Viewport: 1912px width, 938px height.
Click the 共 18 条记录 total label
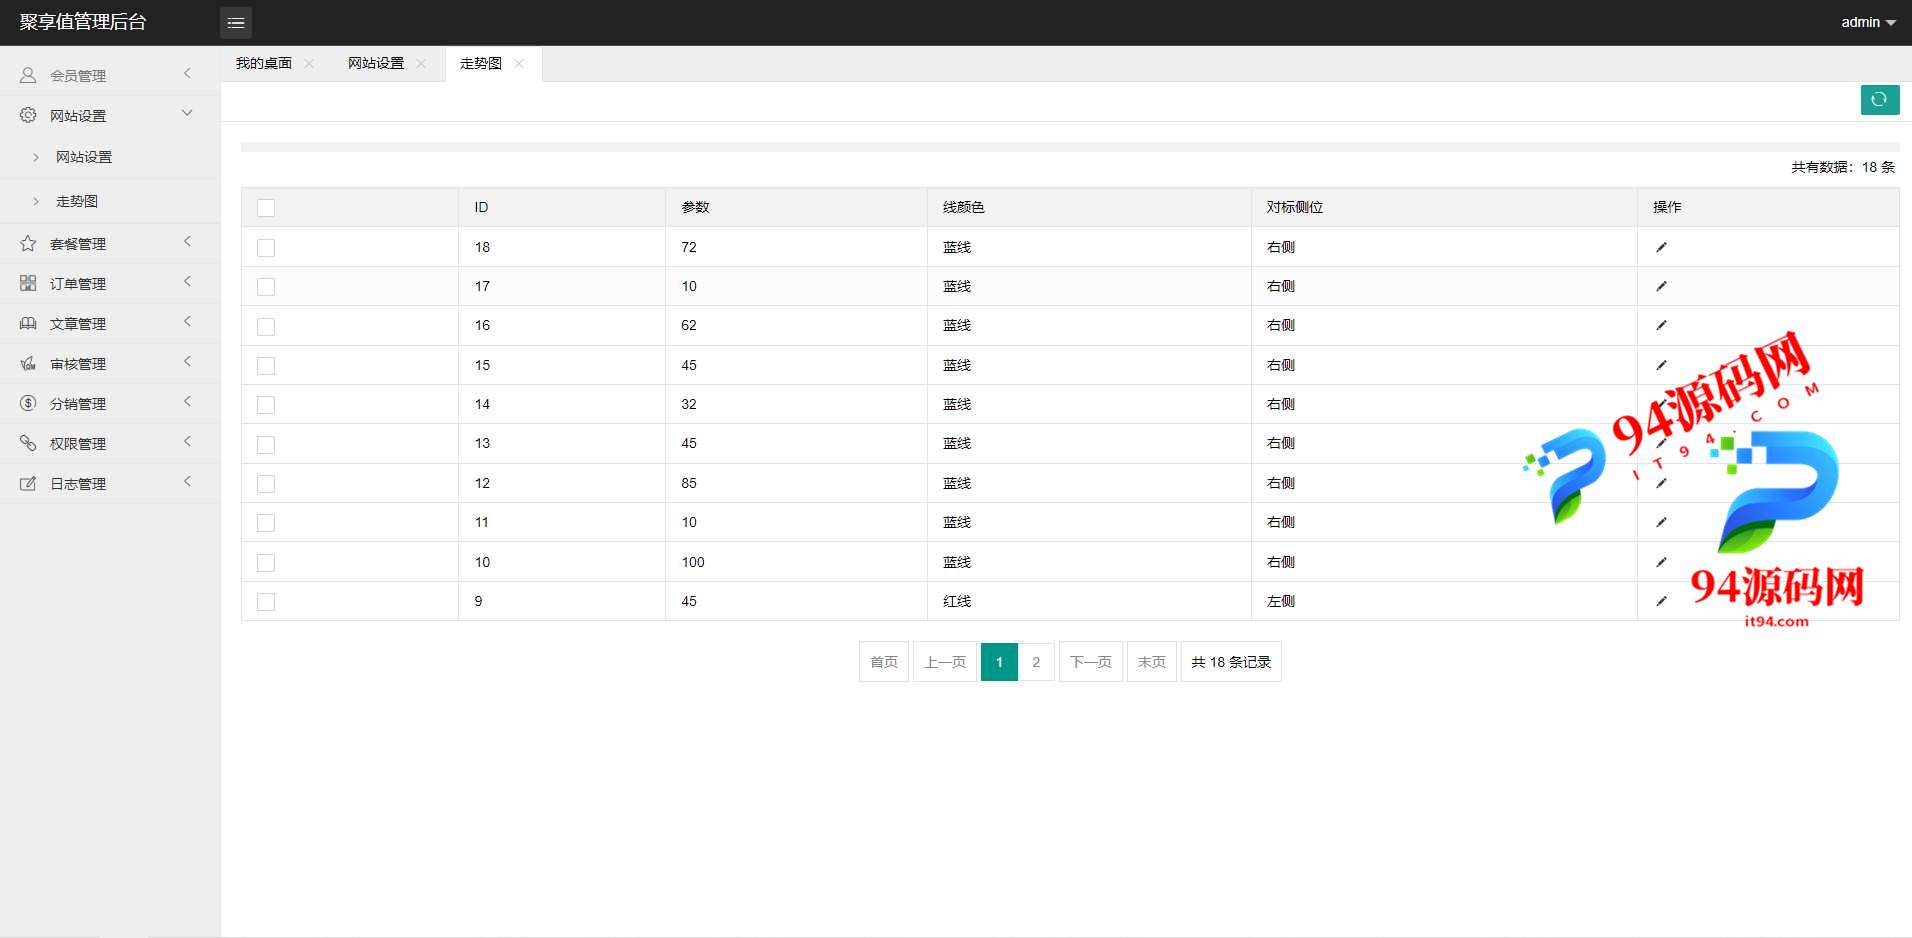click(x=1231, y=662)
